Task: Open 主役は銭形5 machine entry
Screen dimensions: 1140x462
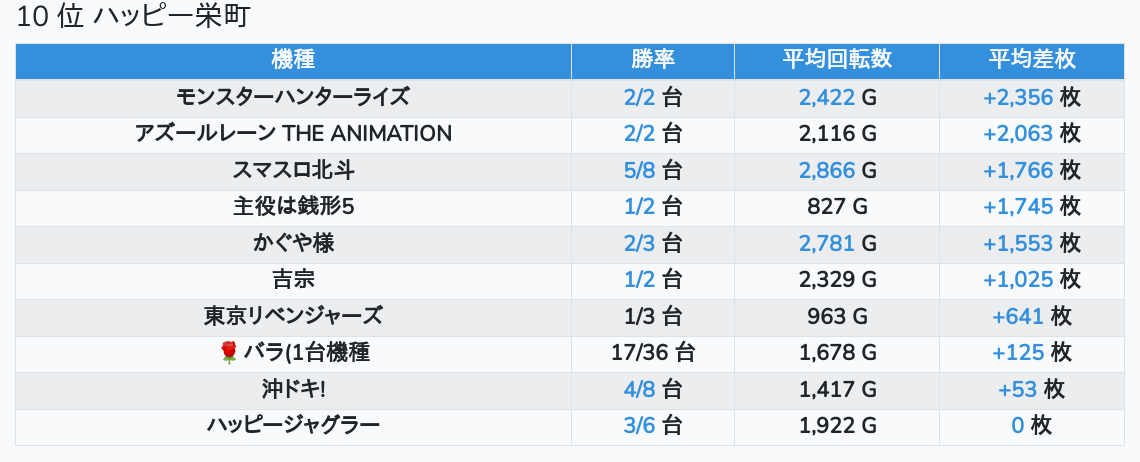Action: [293, 207]
